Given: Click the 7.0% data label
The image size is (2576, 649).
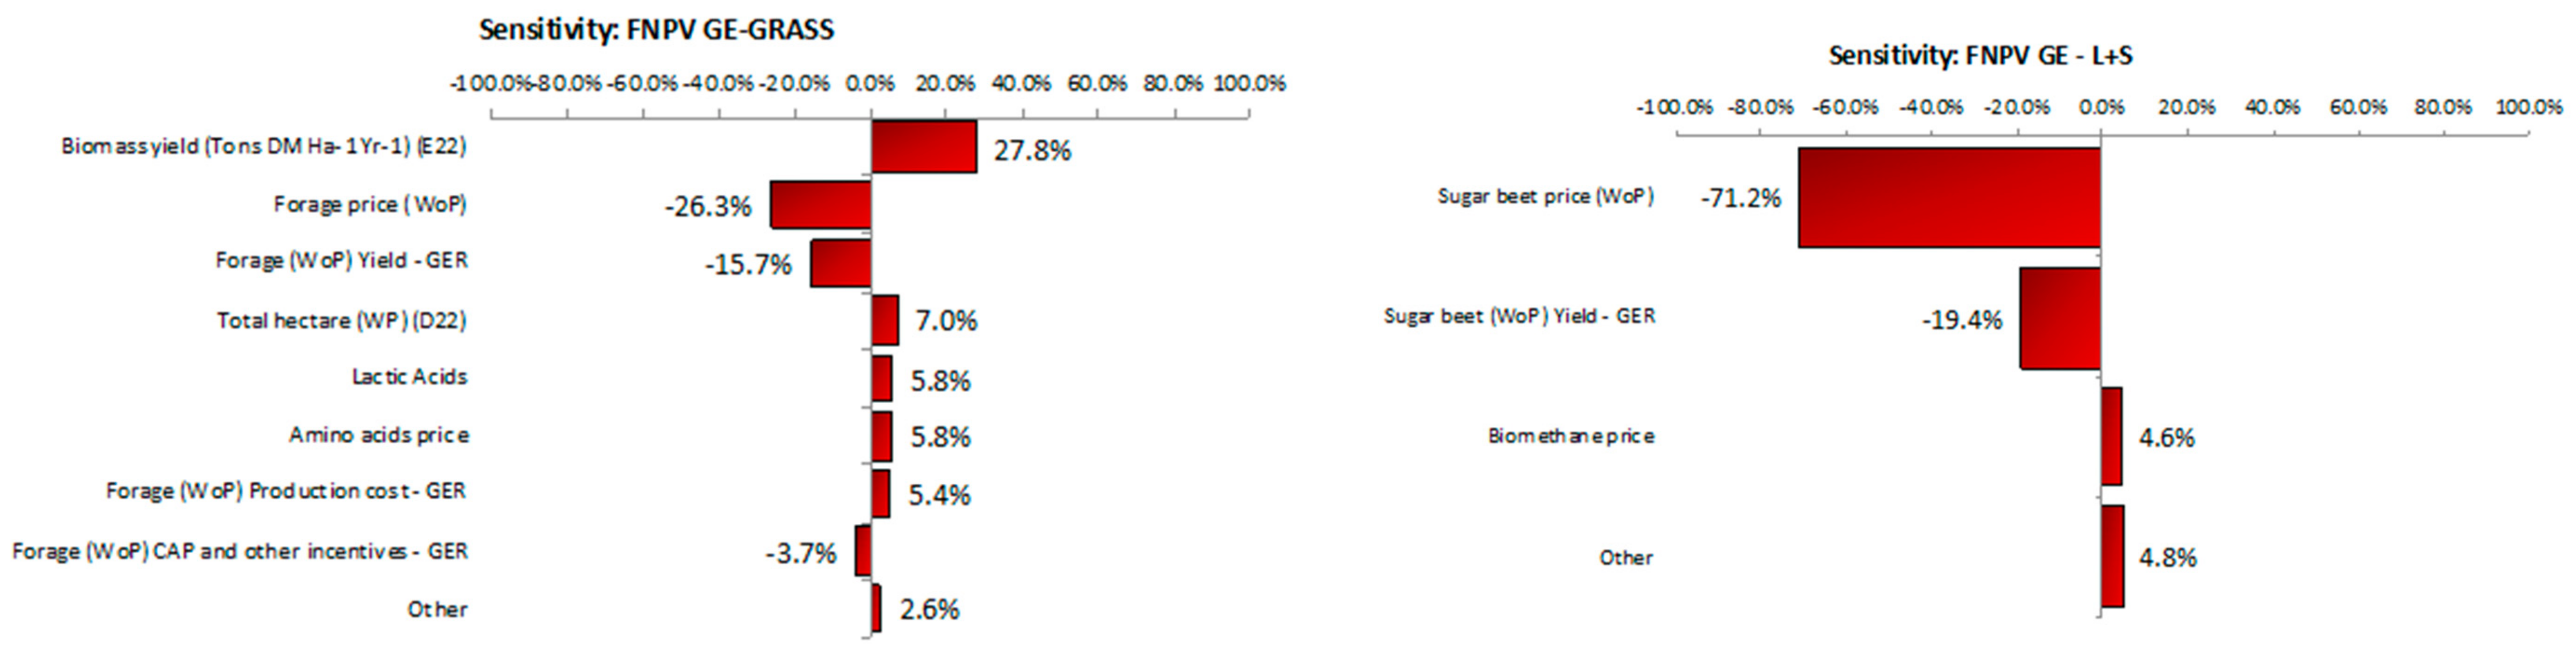Looking at the screenshot, I should (x=946, y=321).
